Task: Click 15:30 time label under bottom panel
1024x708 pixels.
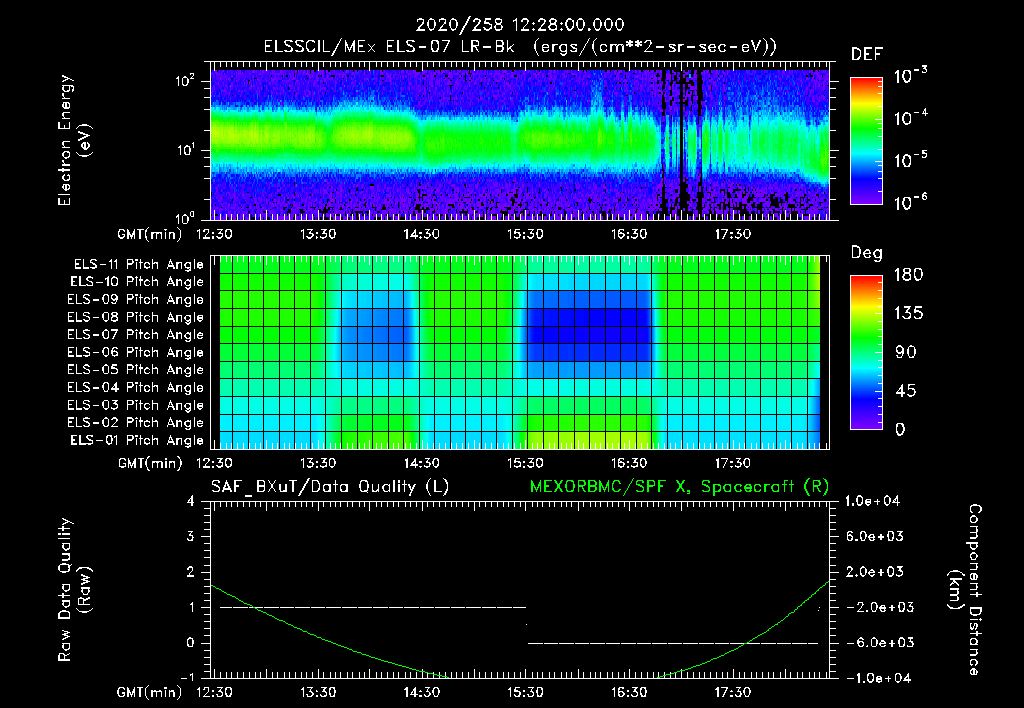Action: point(525,693)
